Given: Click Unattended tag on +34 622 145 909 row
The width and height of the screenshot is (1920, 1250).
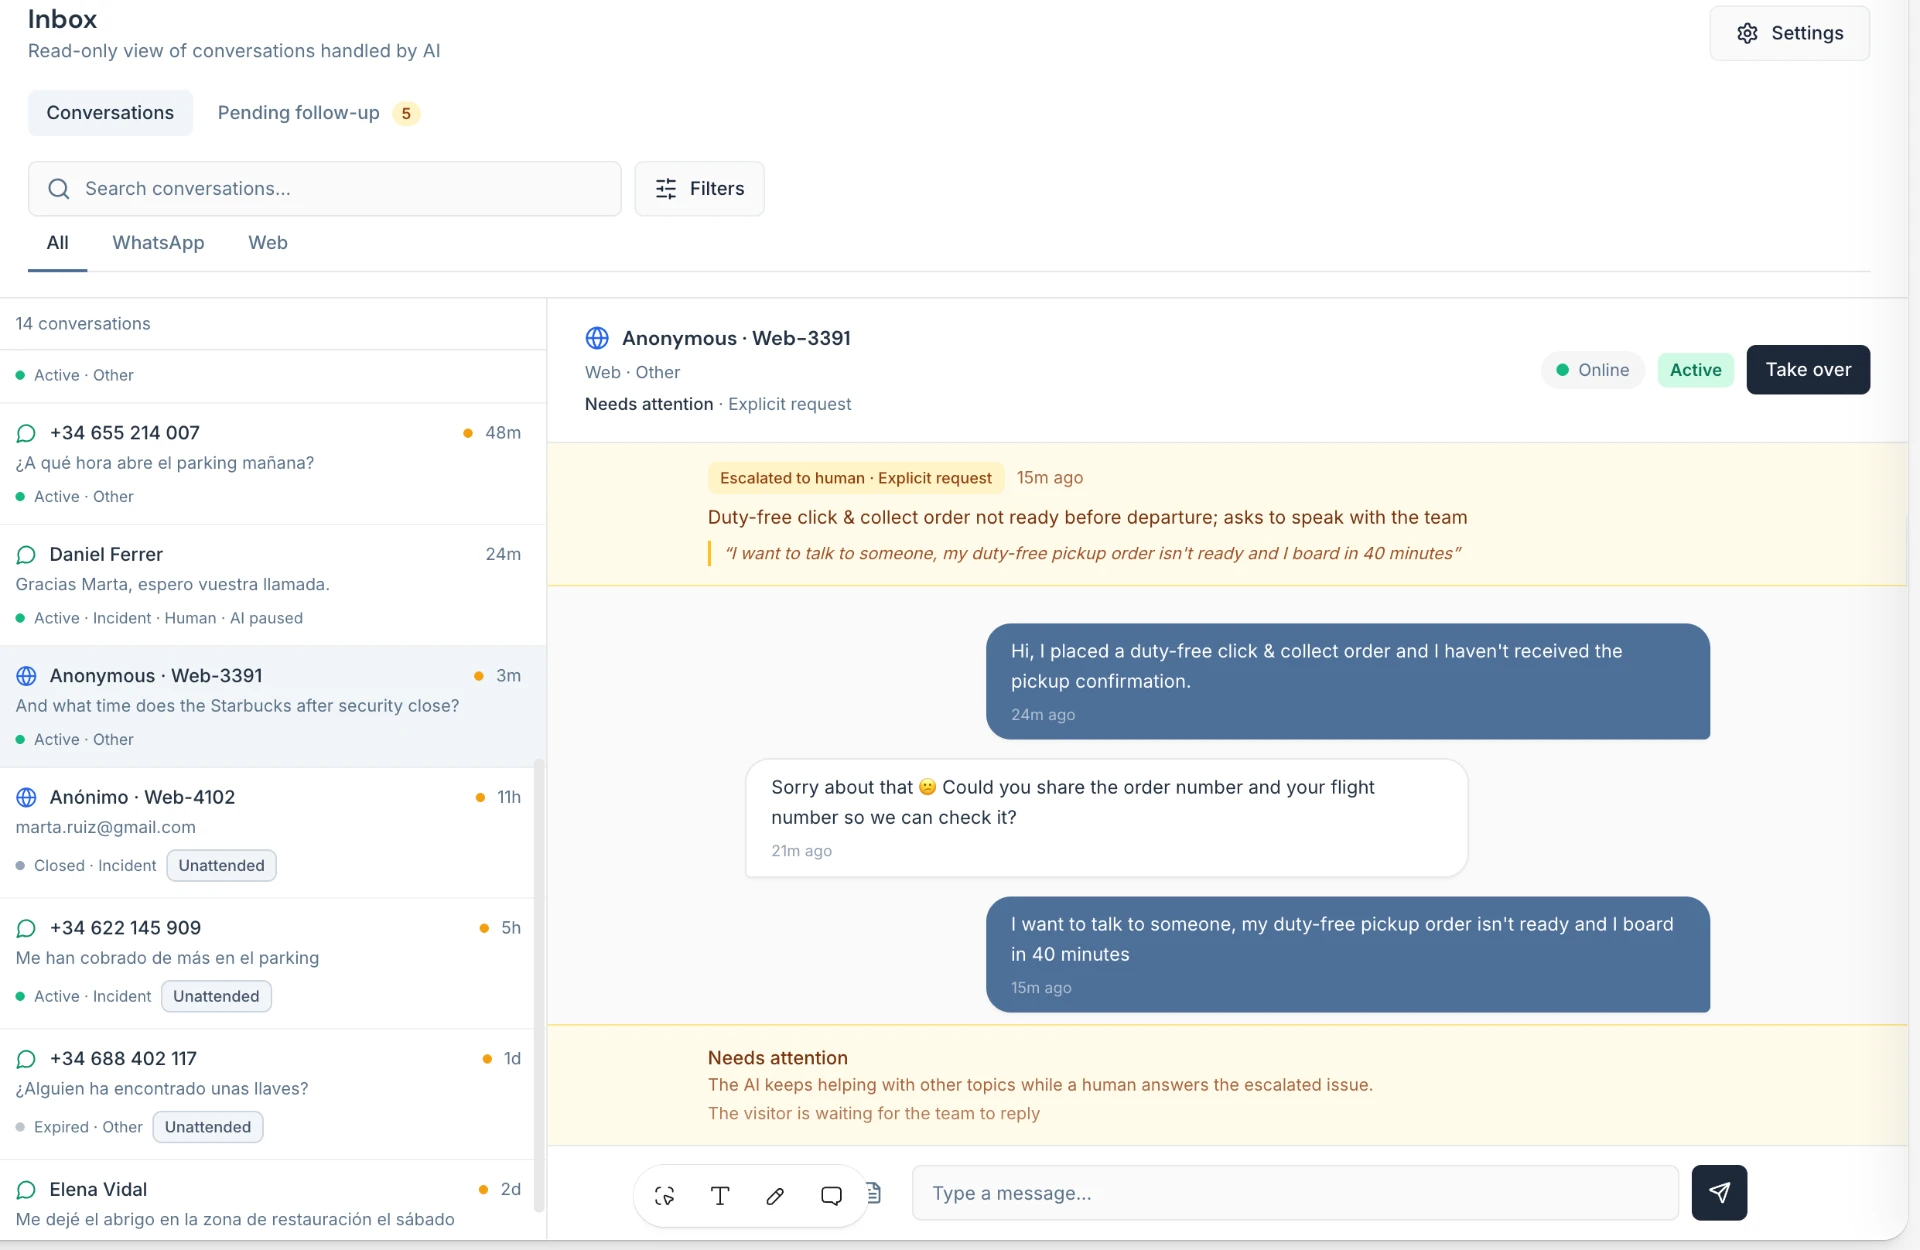Looking at the screenshot, I should point(216,997).
